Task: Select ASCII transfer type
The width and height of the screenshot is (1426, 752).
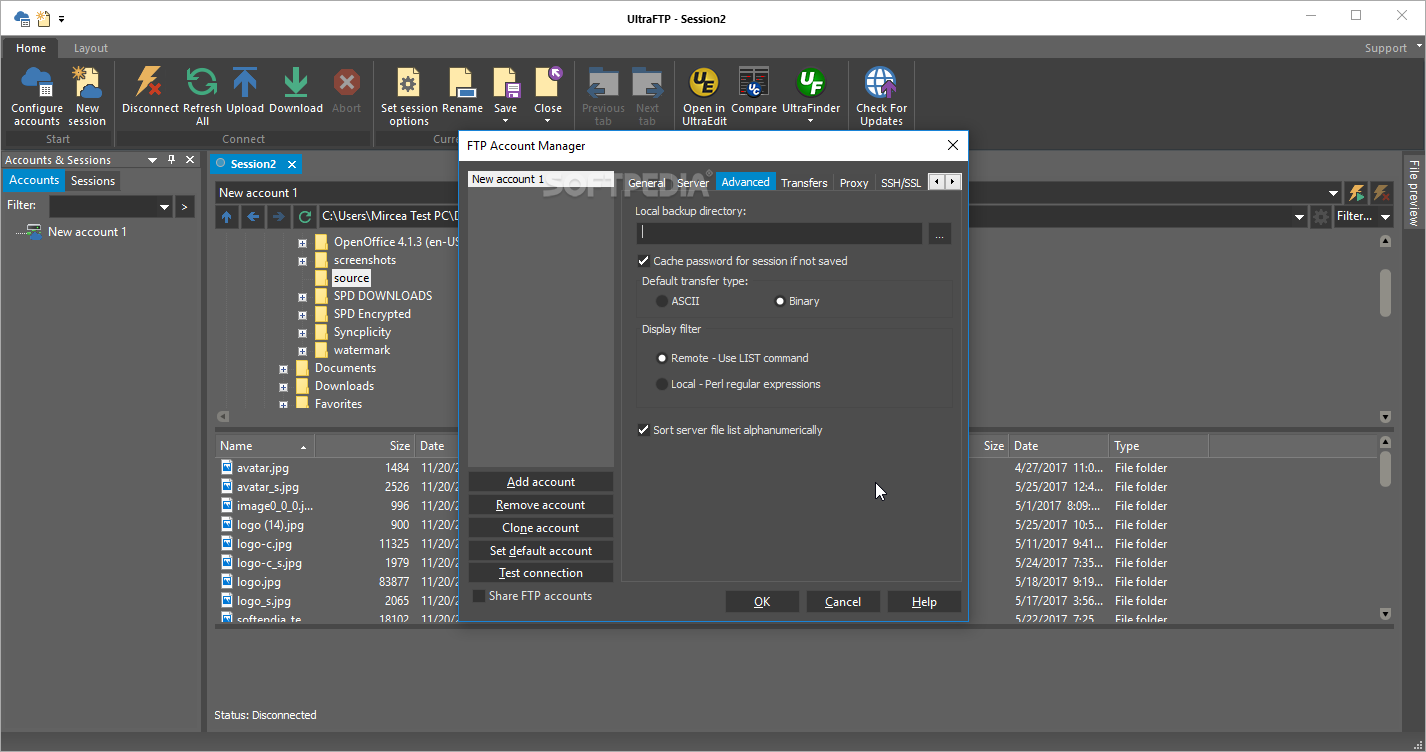Action: point(662,301)
